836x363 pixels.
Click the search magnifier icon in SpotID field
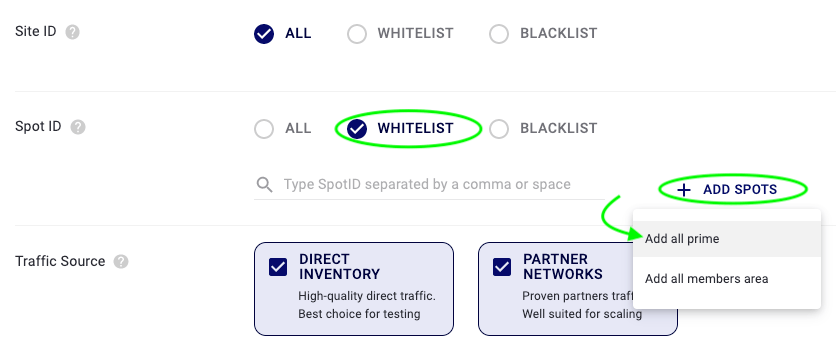point(264,184)
